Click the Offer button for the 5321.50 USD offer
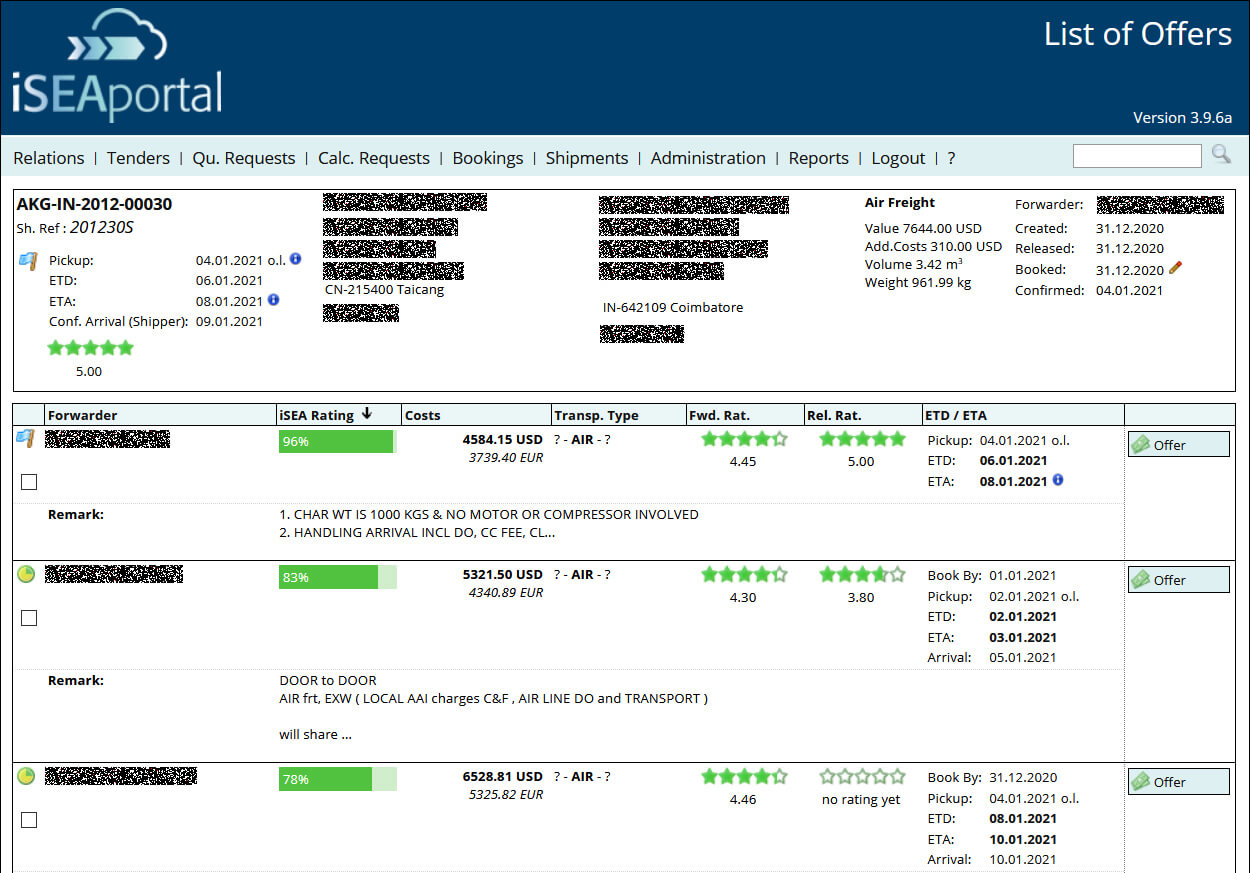Screen dimensions: 1250x873 [1178, 580]
